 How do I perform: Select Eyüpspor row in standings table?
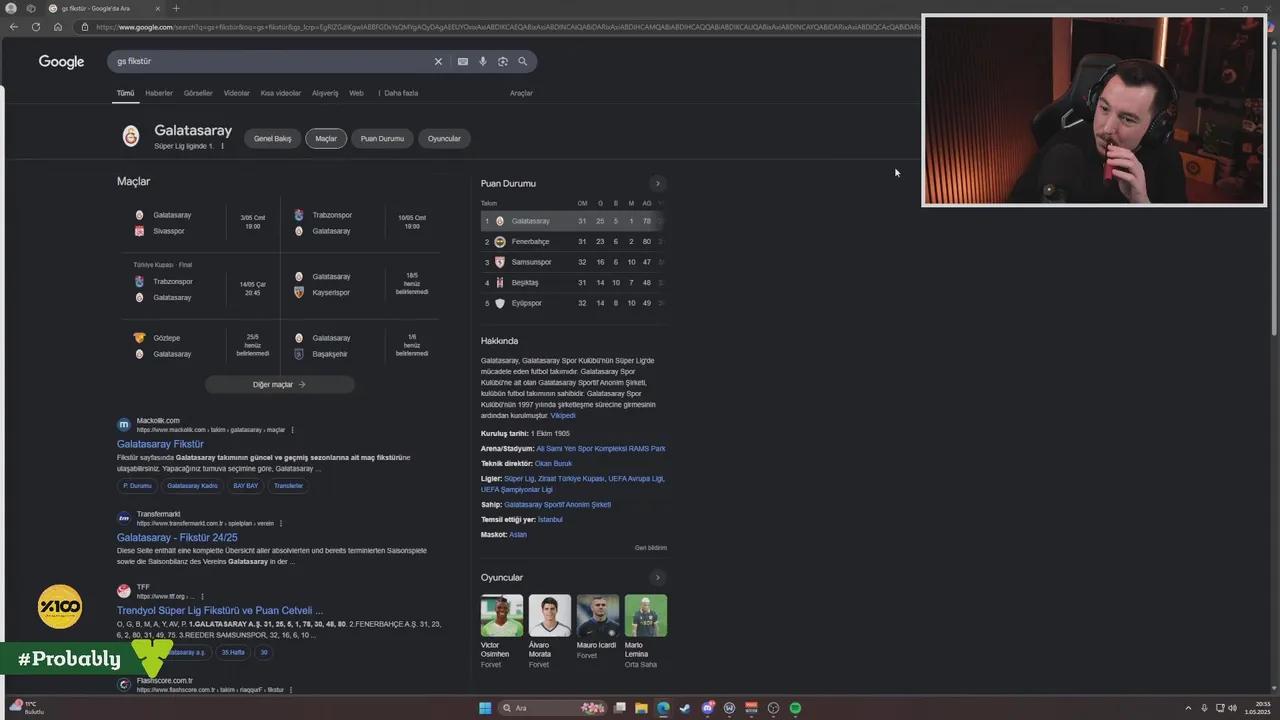[x=573, y=303]
